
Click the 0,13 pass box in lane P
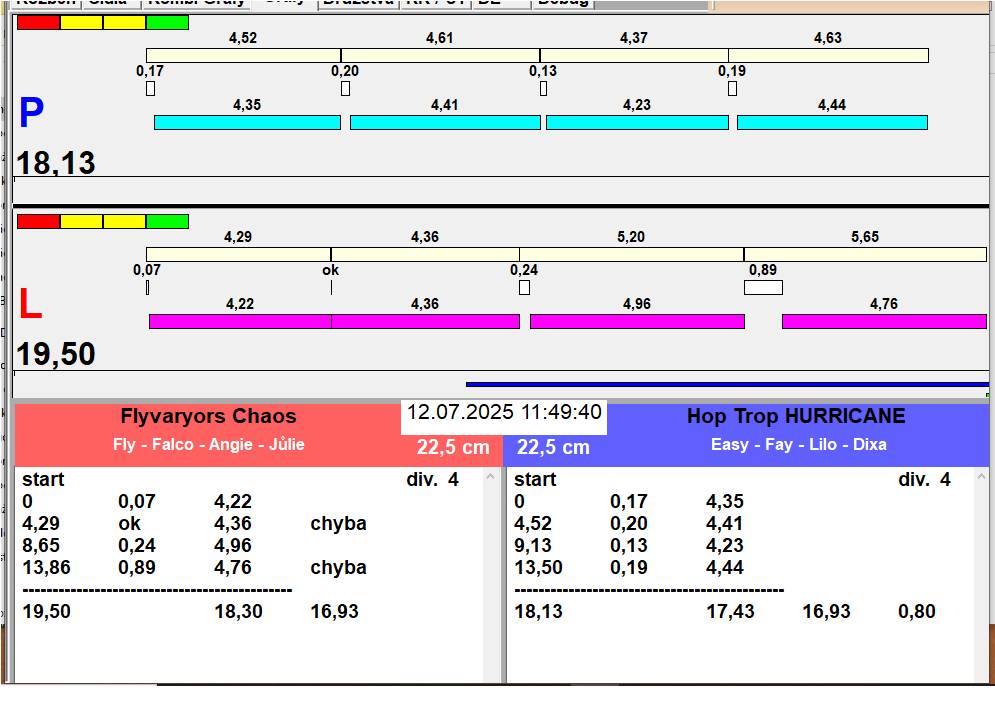[543, 88]
